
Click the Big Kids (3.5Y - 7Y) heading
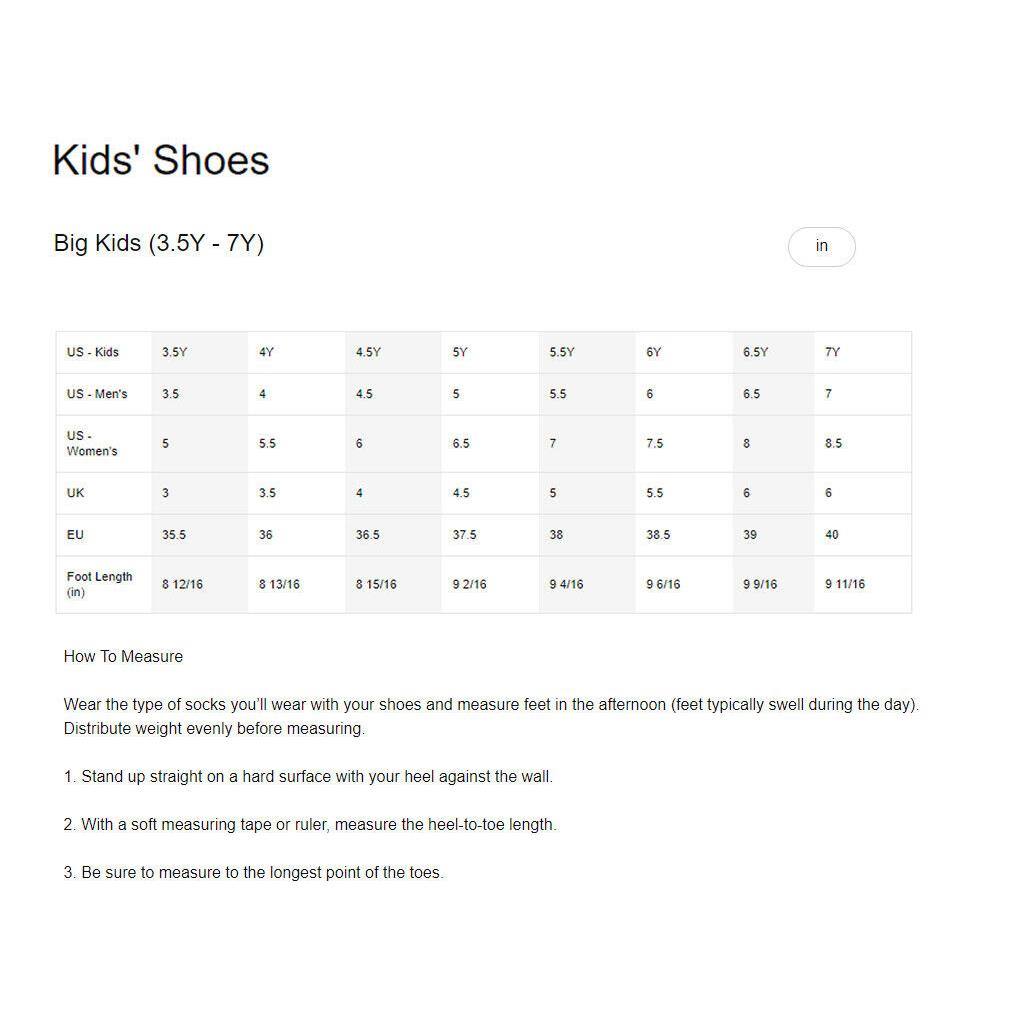(x=159, y=244)
